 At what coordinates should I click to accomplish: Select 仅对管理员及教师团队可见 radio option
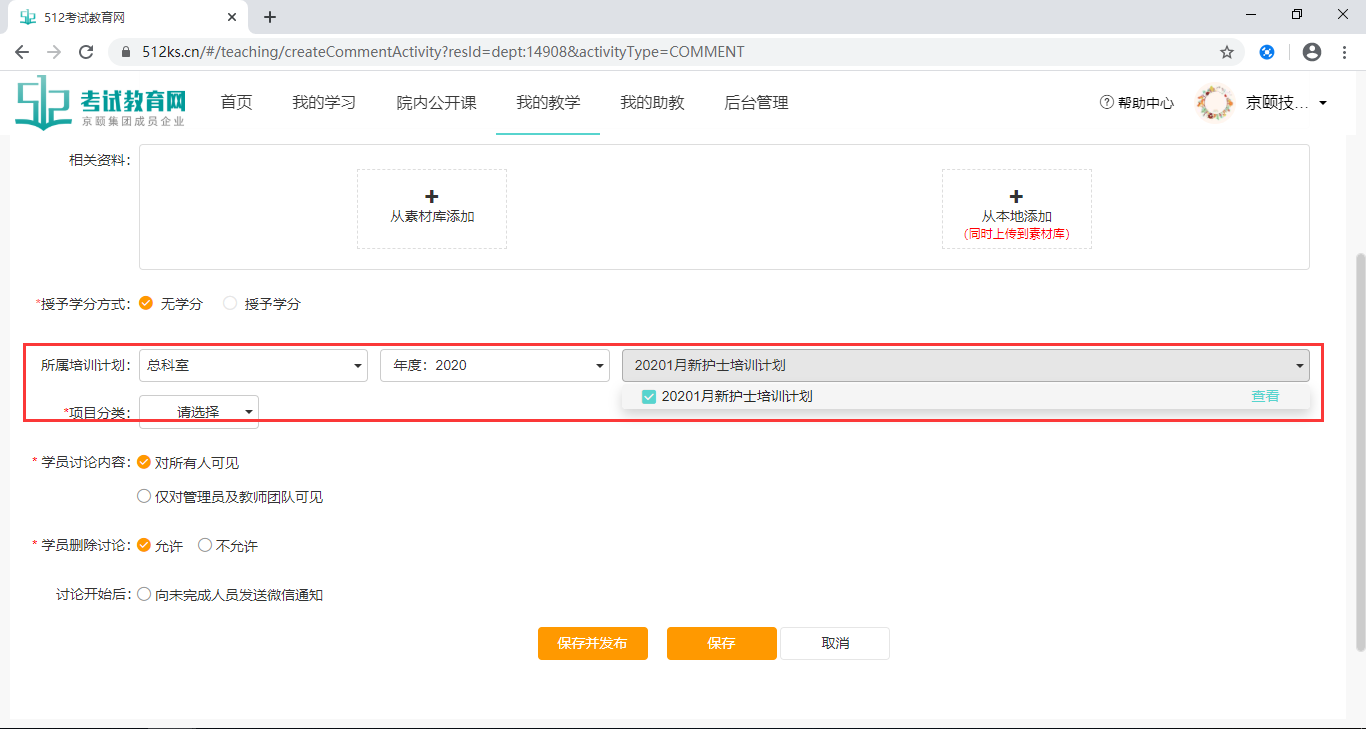(x=144, y=496)
